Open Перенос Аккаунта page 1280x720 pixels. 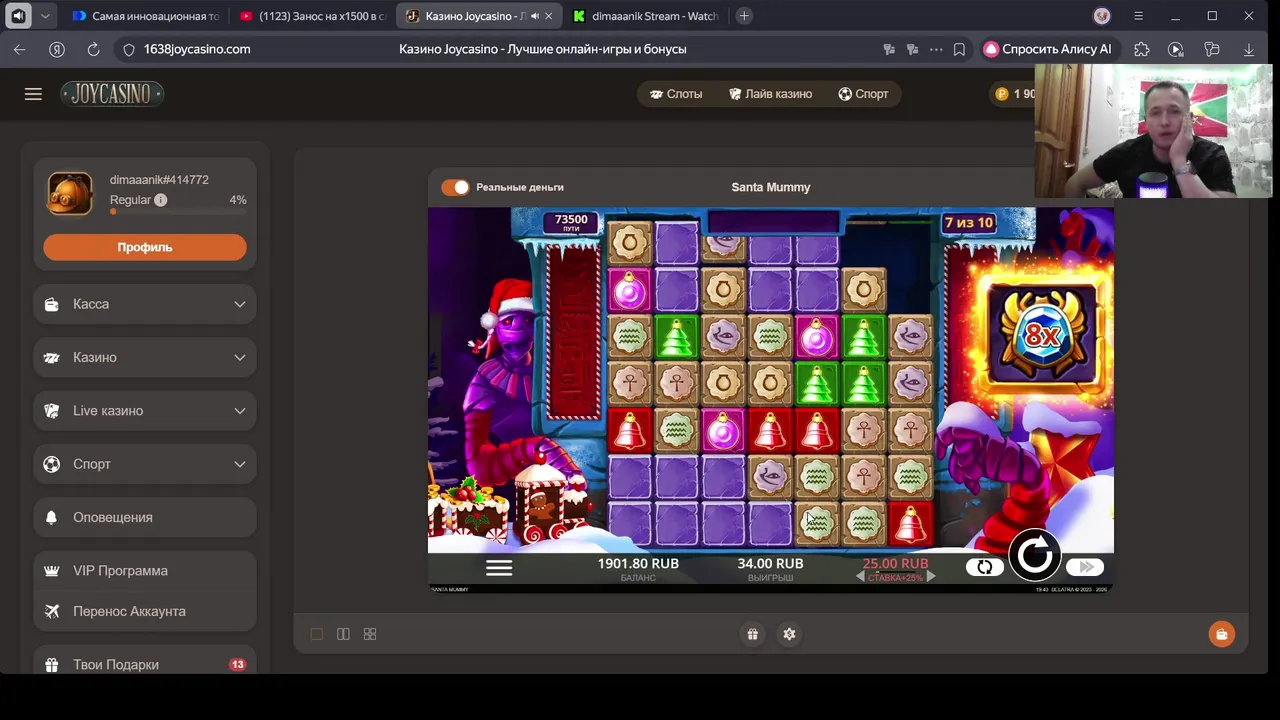pos(145,611)
